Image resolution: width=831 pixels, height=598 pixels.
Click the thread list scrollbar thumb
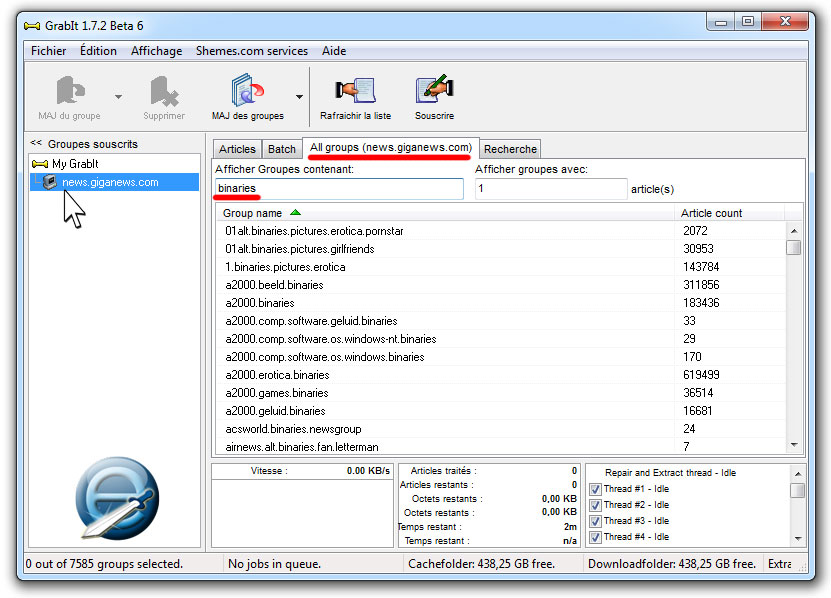tap(797, 490)
